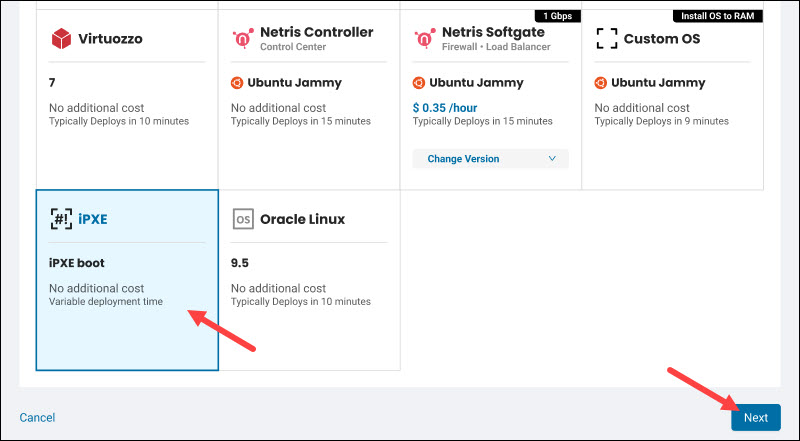800x441 pixels.
Task: Click the Netris Softgate logo icon
Action: tap(424, 39)
